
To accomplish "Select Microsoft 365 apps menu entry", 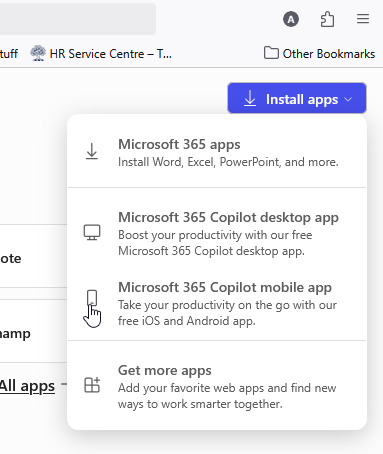I will tap(217, 153).
